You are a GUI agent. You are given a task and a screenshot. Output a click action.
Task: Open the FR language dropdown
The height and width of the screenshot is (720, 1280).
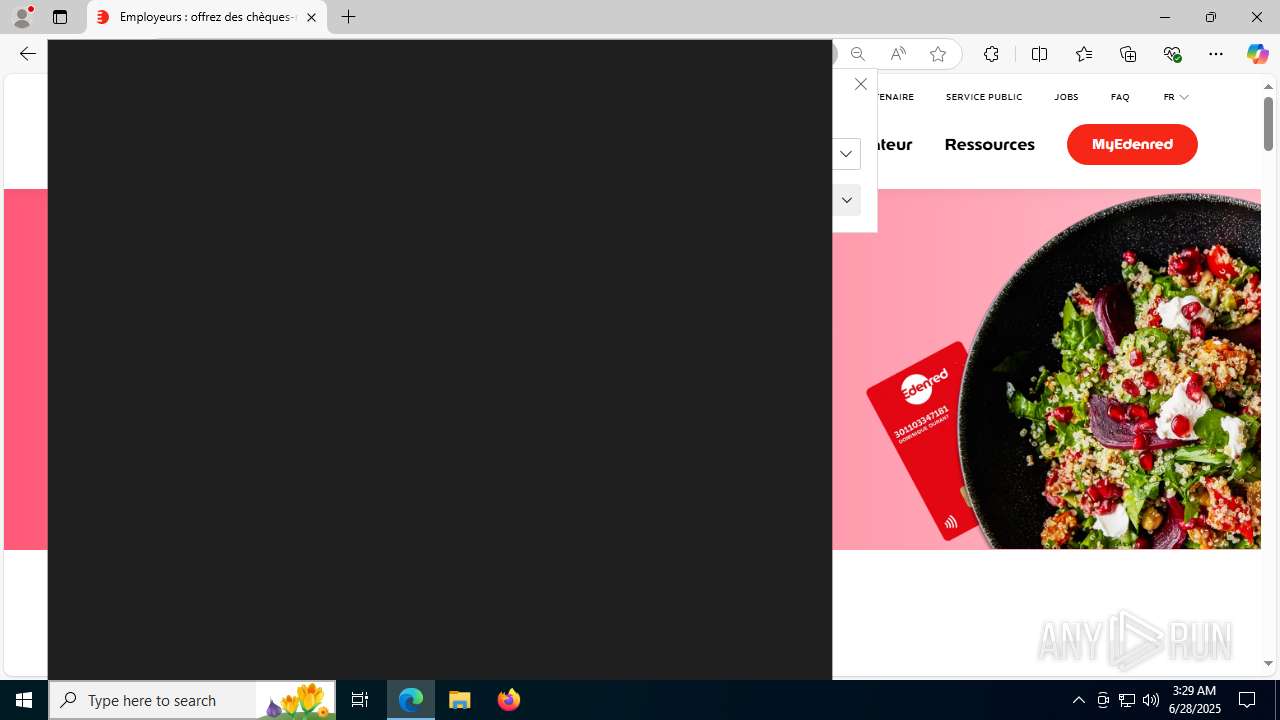[x=1176, y=97]
